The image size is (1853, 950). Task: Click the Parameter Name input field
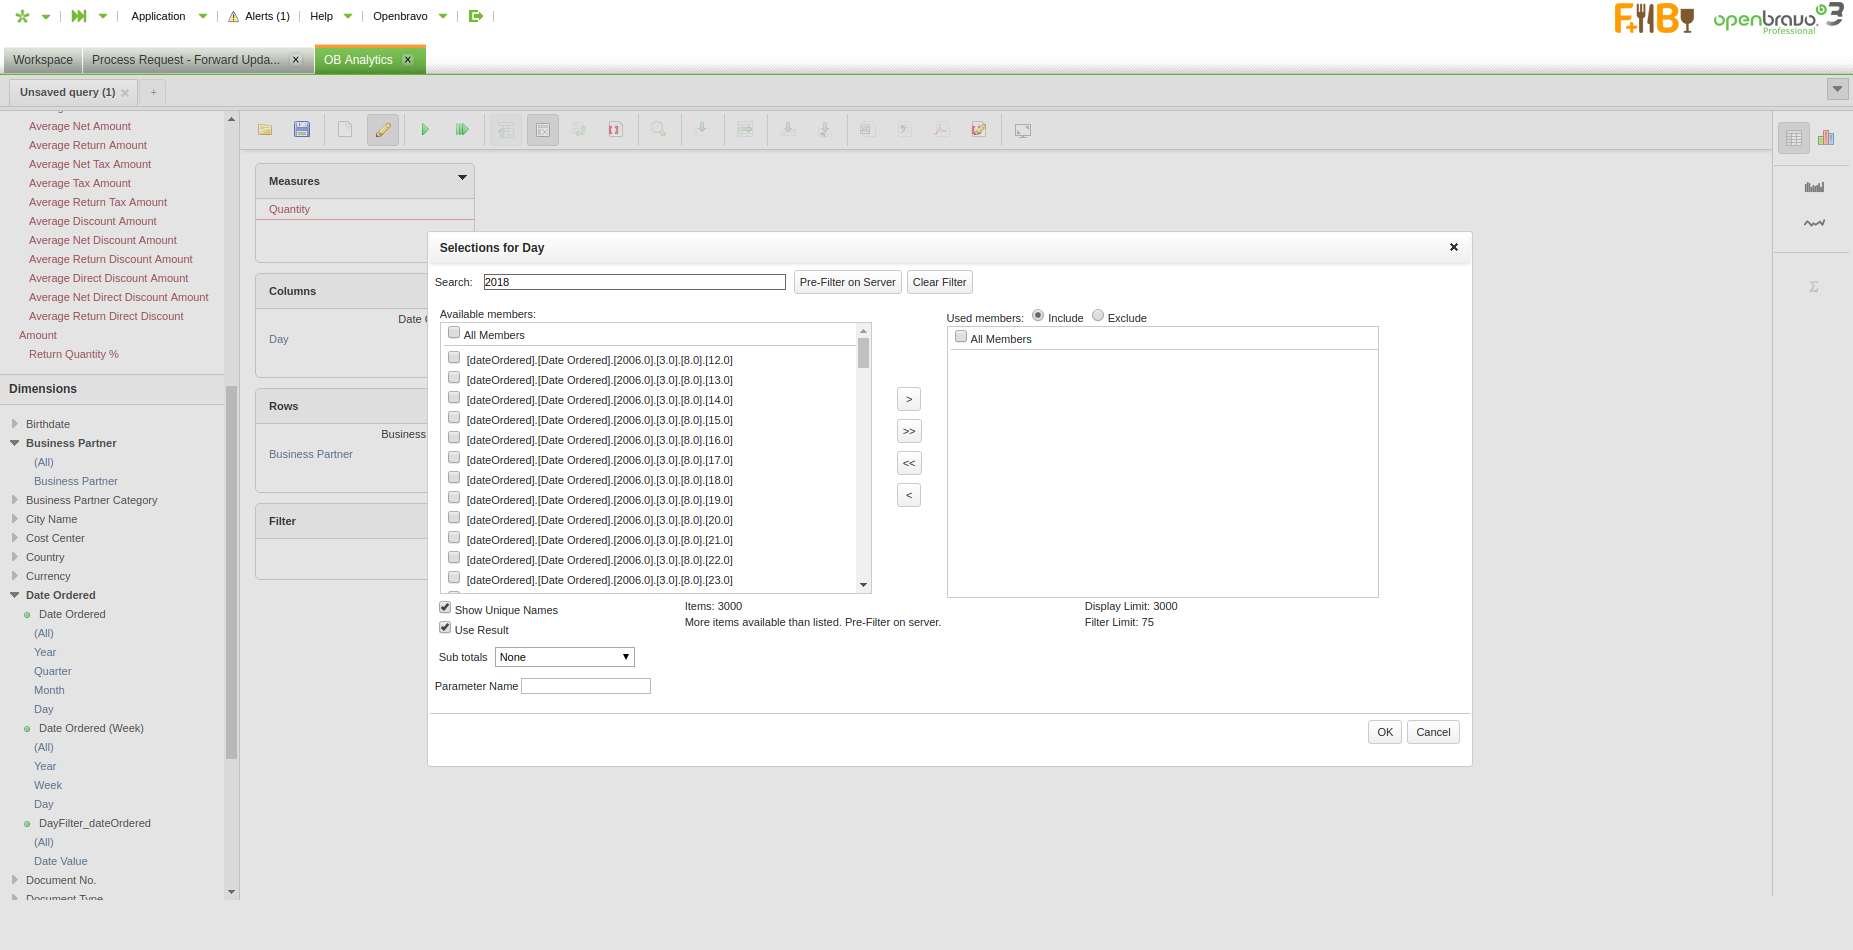click(586, 686)
